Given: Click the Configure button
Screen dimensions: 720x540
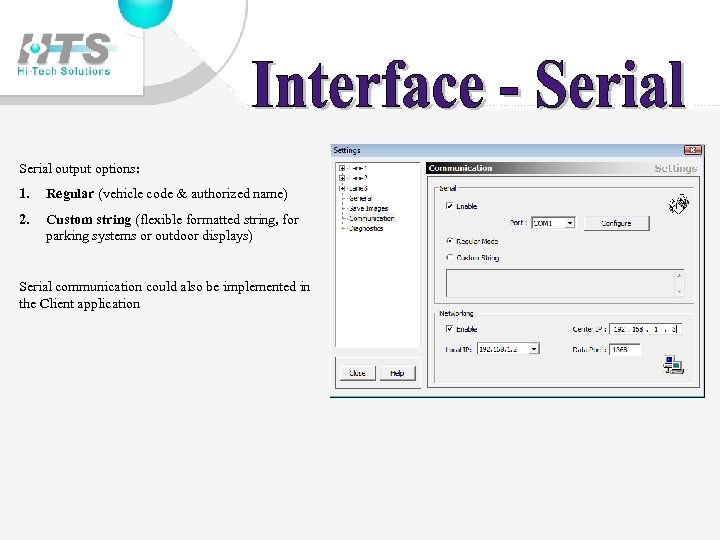Looking at the screenshot, I should pyautogui.click(x=616, y=223).
